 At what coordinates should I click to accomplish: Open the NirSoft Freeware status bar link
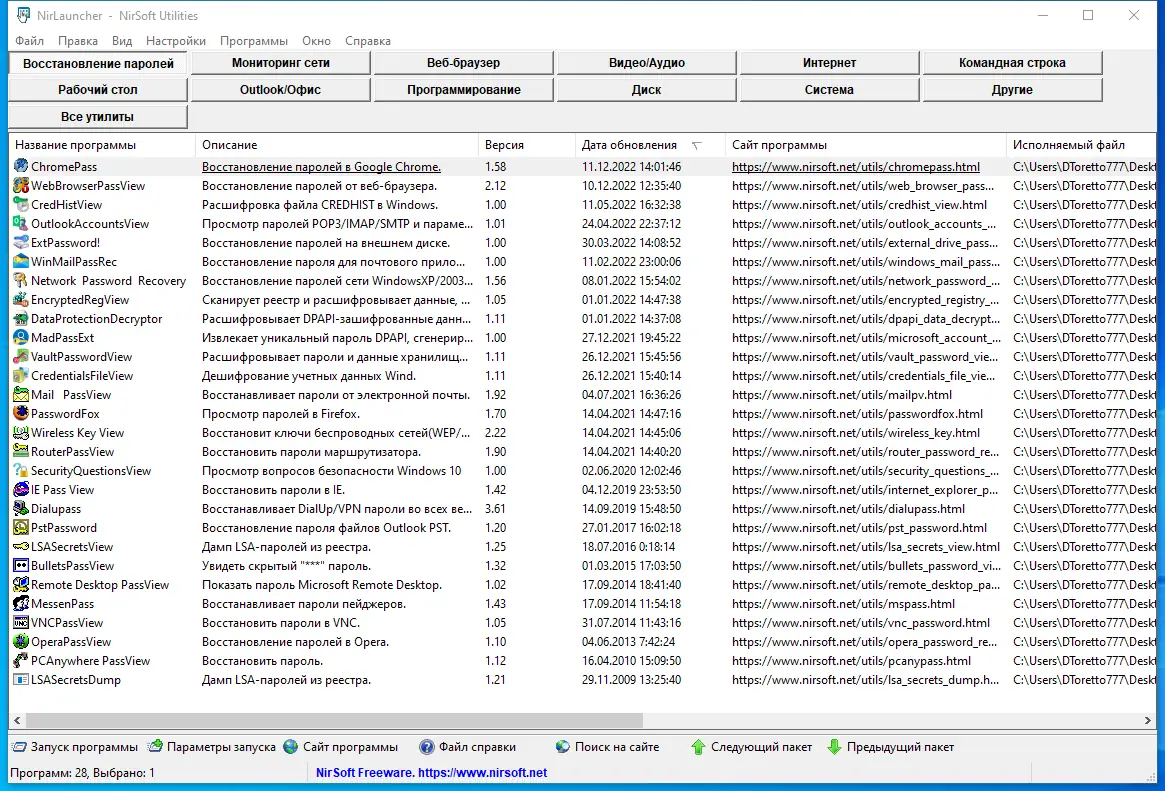click(x=432, y=772)
